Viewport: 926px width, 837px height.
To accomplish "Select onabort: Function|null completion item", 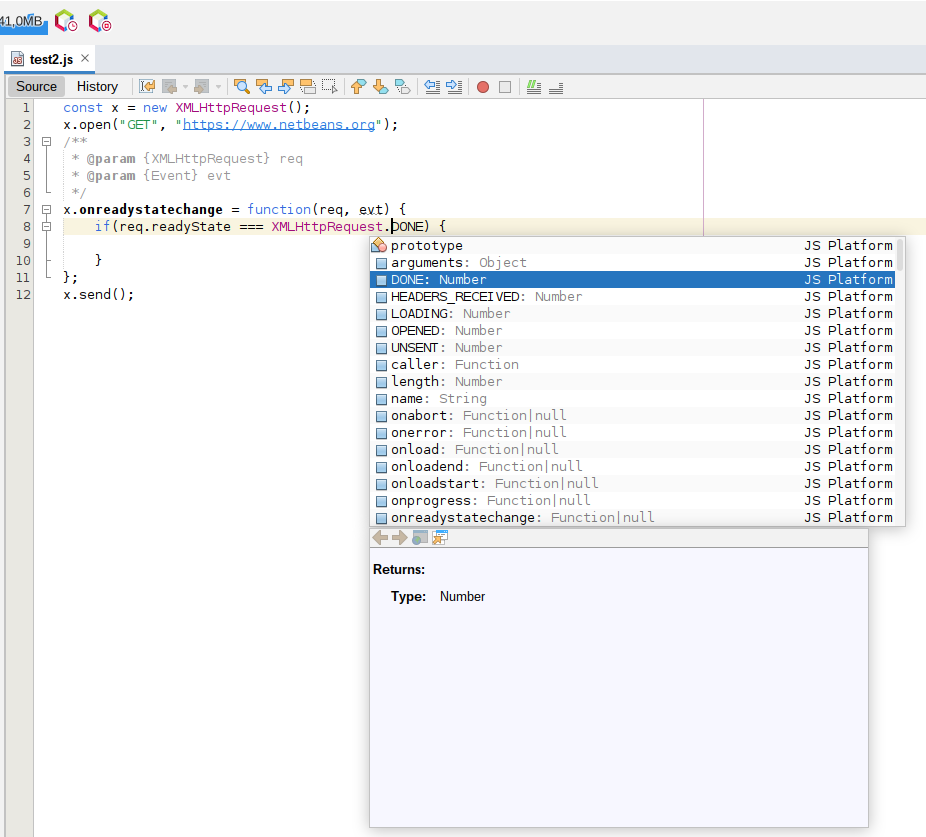I will tap(632, 415).
